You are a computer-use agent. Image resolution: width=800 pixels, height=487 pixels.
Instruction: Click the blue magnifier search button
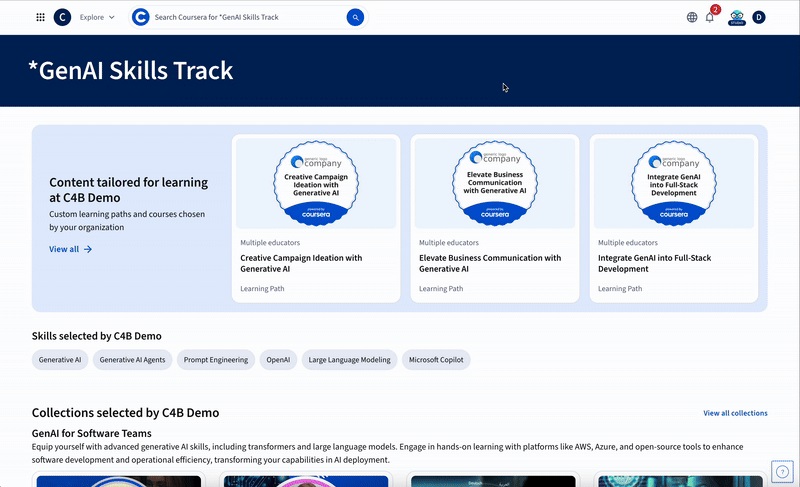pyautogui.click(x=355, y=17)
